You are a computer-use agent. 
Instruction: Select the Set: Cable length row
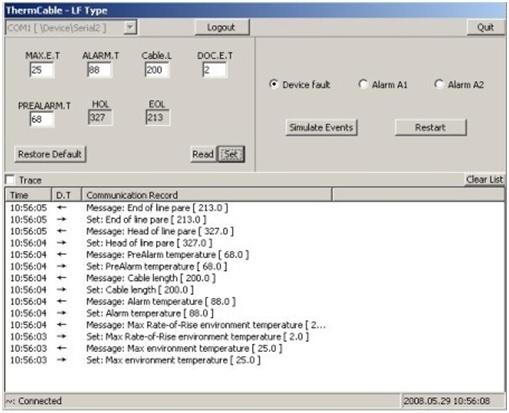[x=255, y=290]
